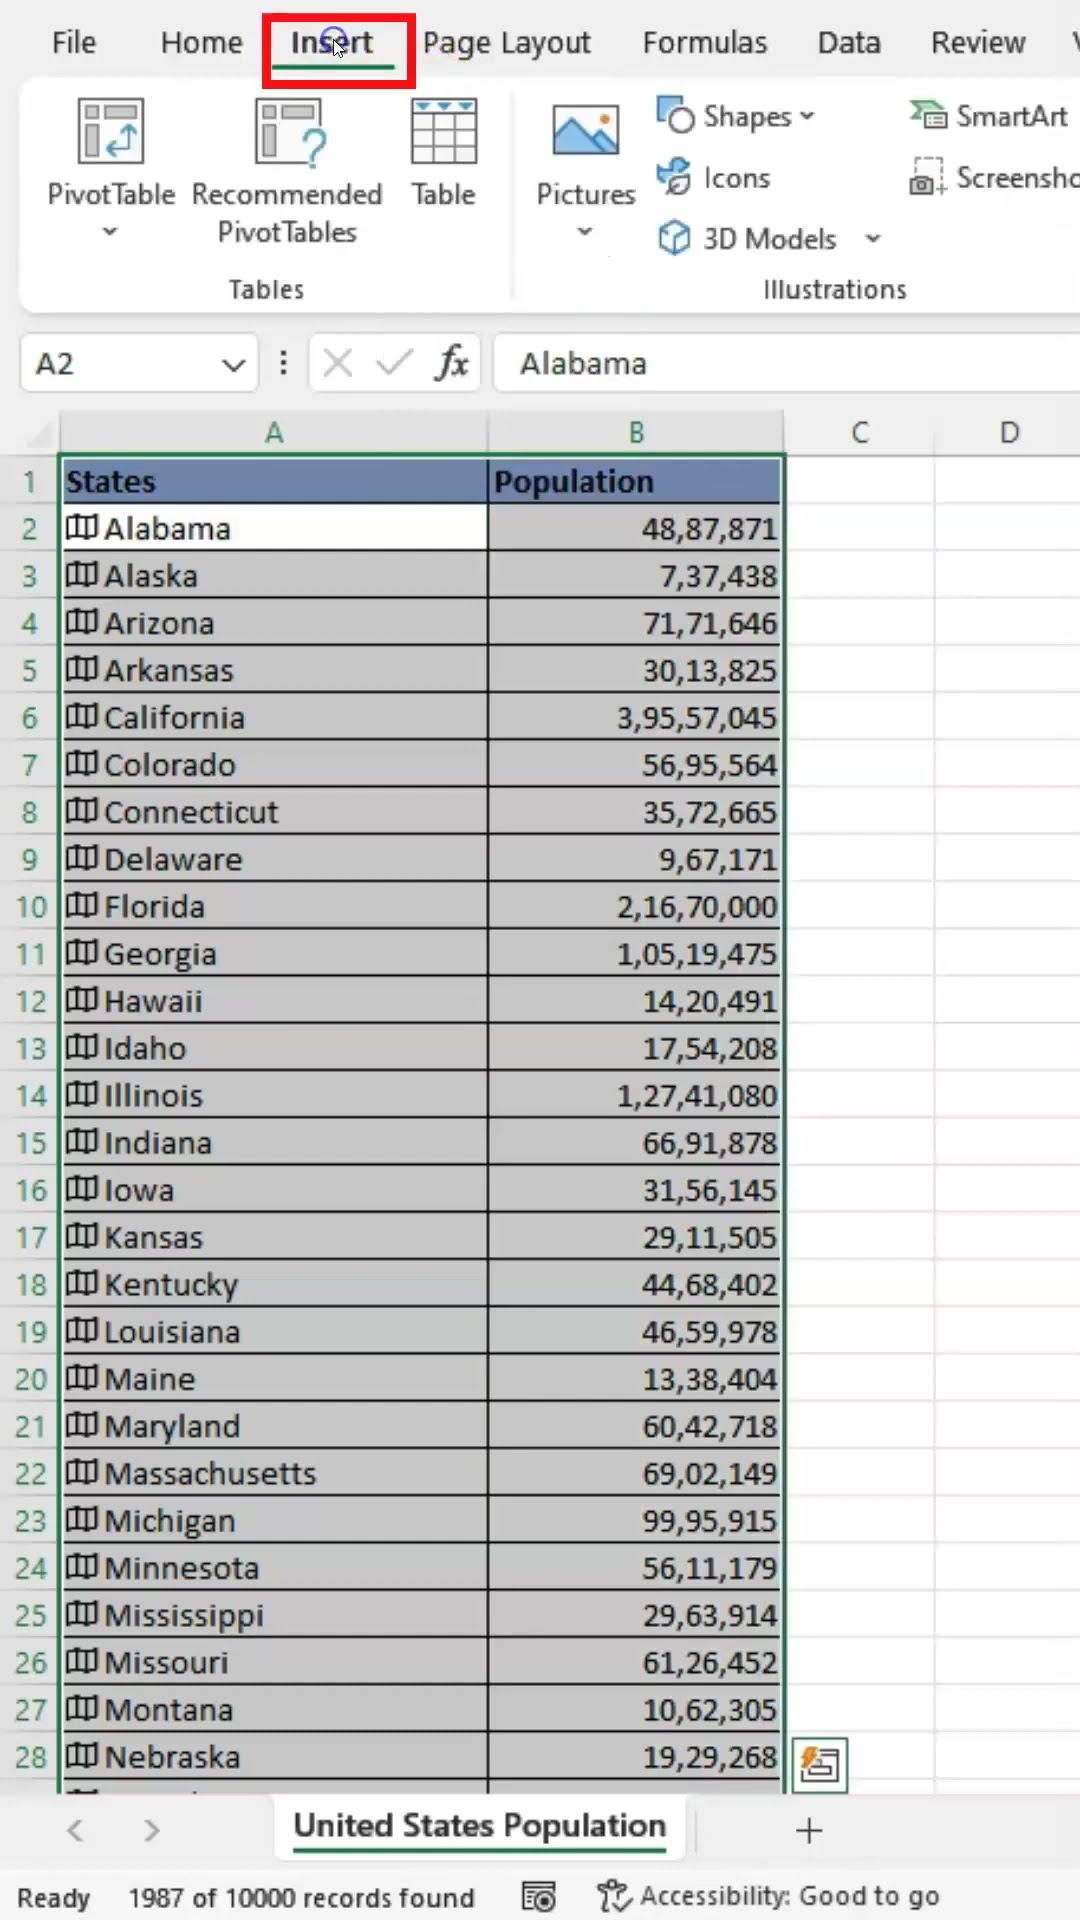
Task: Click the formula bar showing Alabama
Action: click(x=780, y=363)
